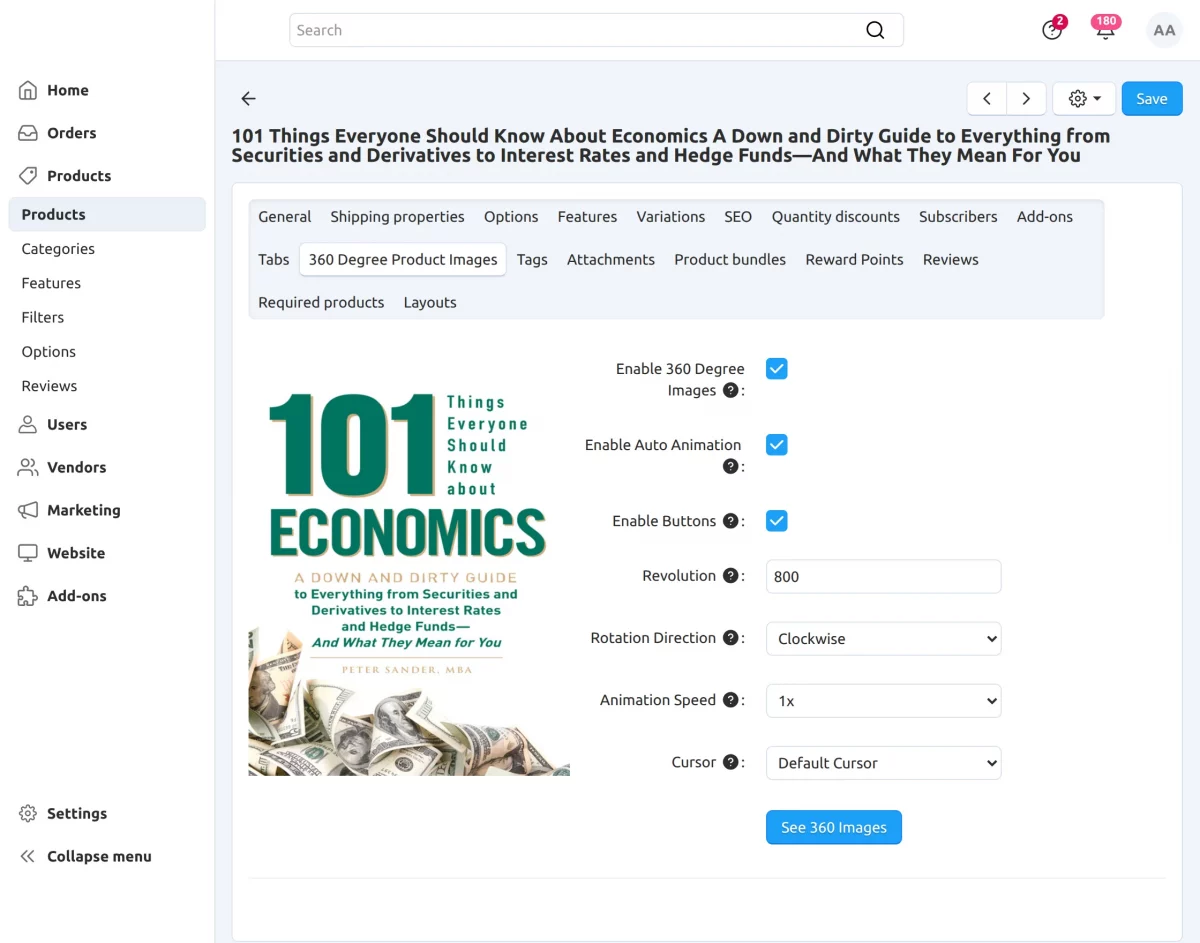The width and height of the screenshot is (1200, 943).
Task: Open the Product bundles tab
Action: (x=730, y=260)
